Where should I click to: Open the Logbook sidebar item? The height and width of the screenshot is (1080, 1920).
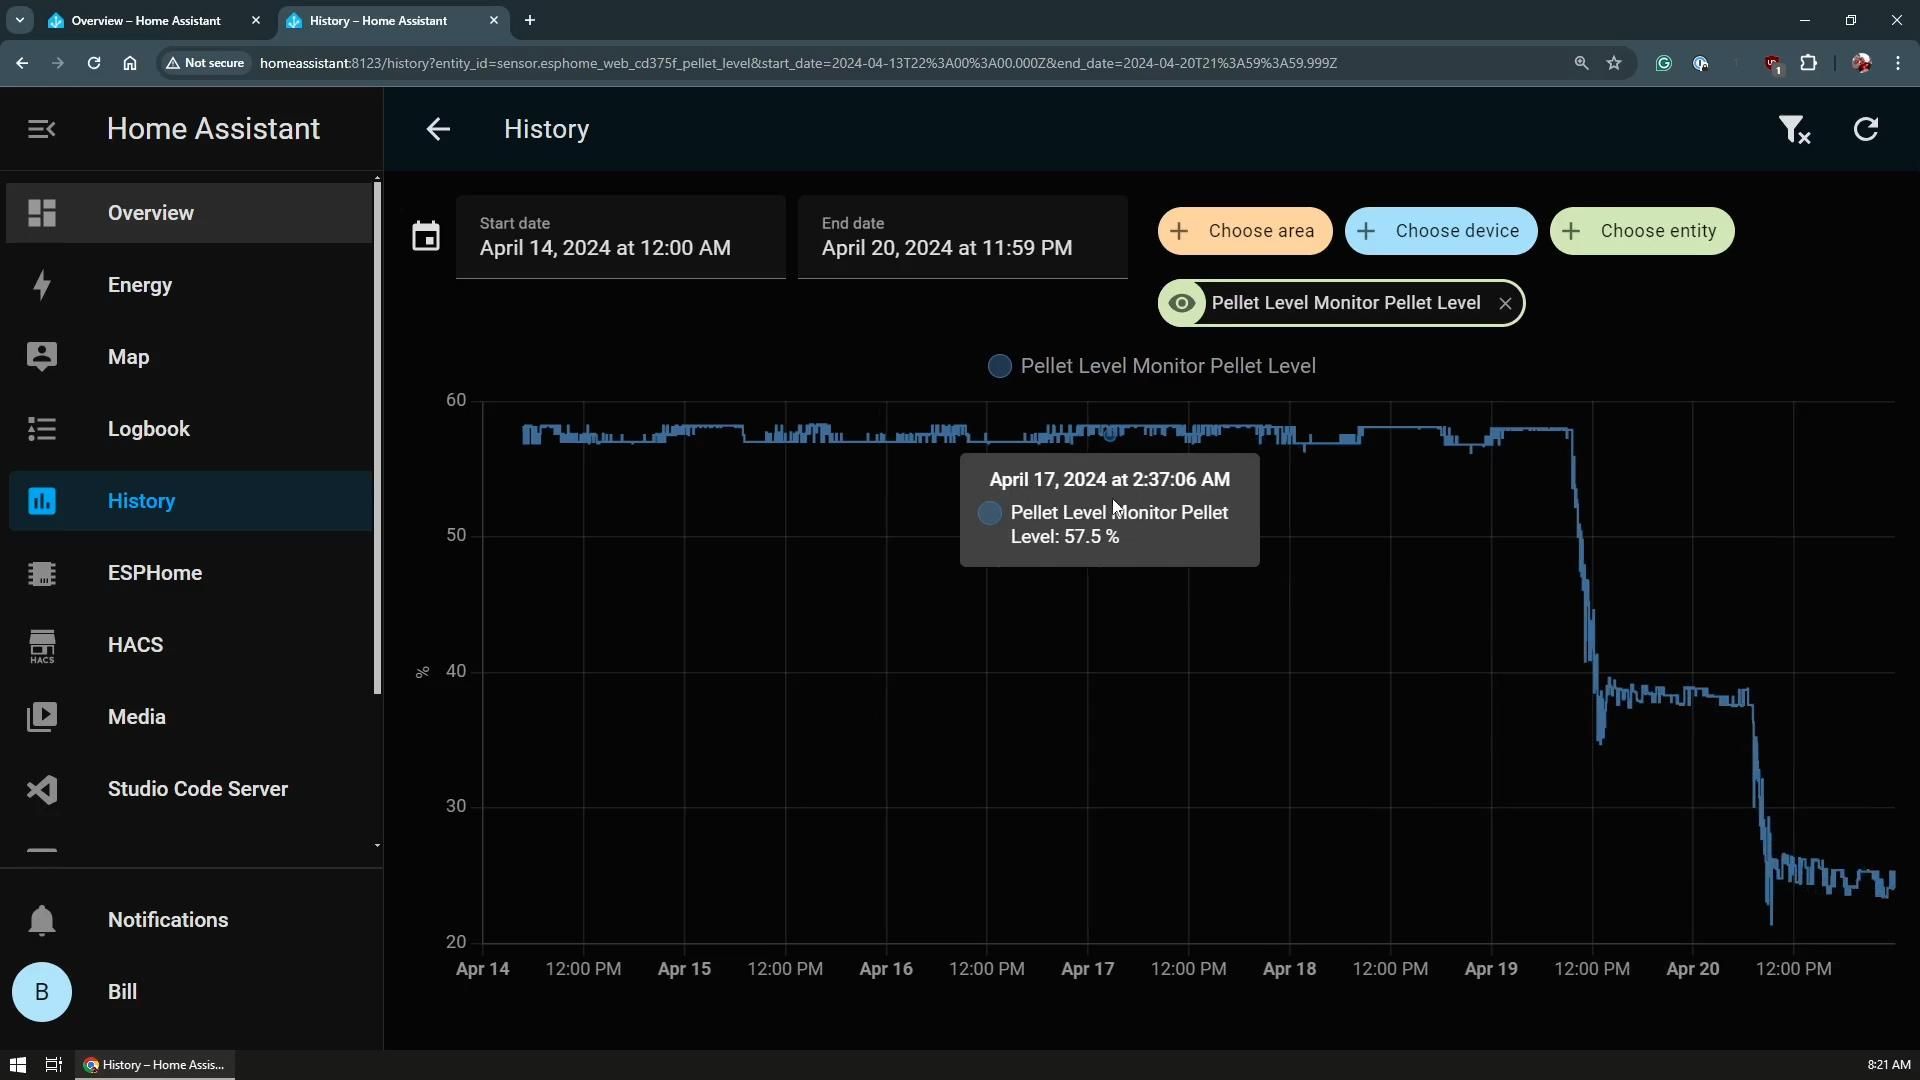pos(148,429)
